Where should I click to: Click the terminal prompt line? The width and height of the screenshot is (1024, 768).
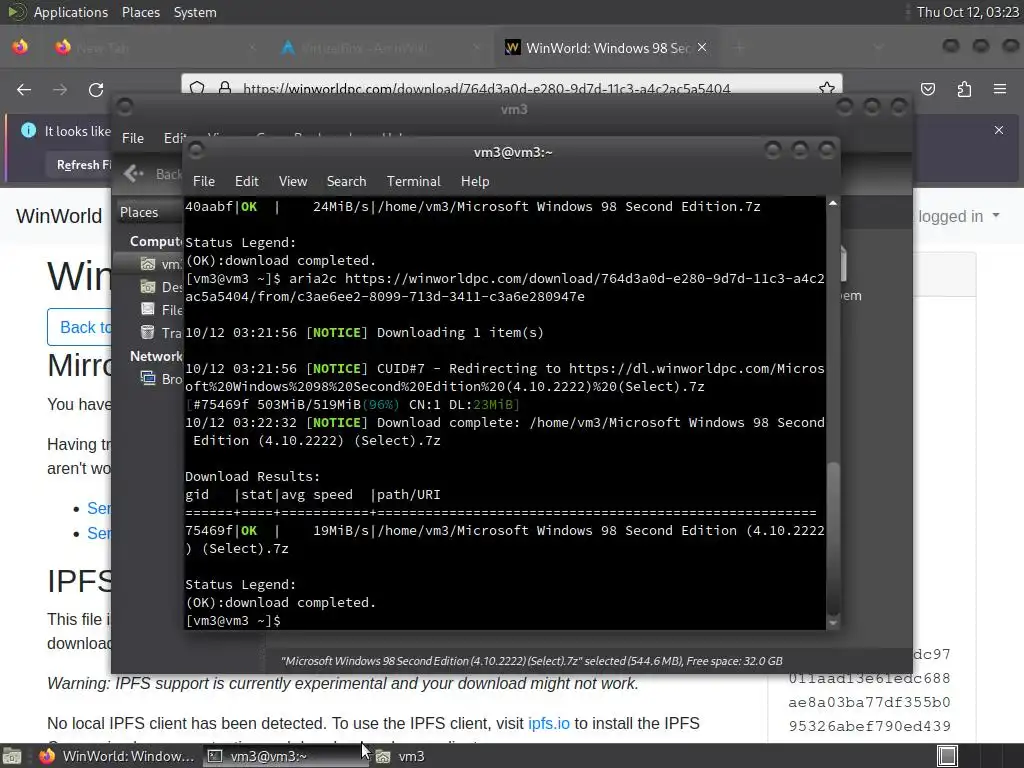[x=233, y=620]
